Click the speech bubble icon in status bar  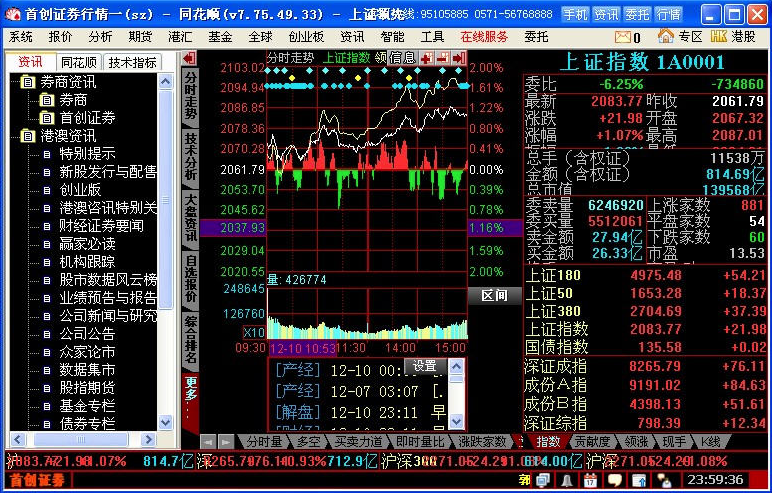pyautogui.click(x=614, y=480)
